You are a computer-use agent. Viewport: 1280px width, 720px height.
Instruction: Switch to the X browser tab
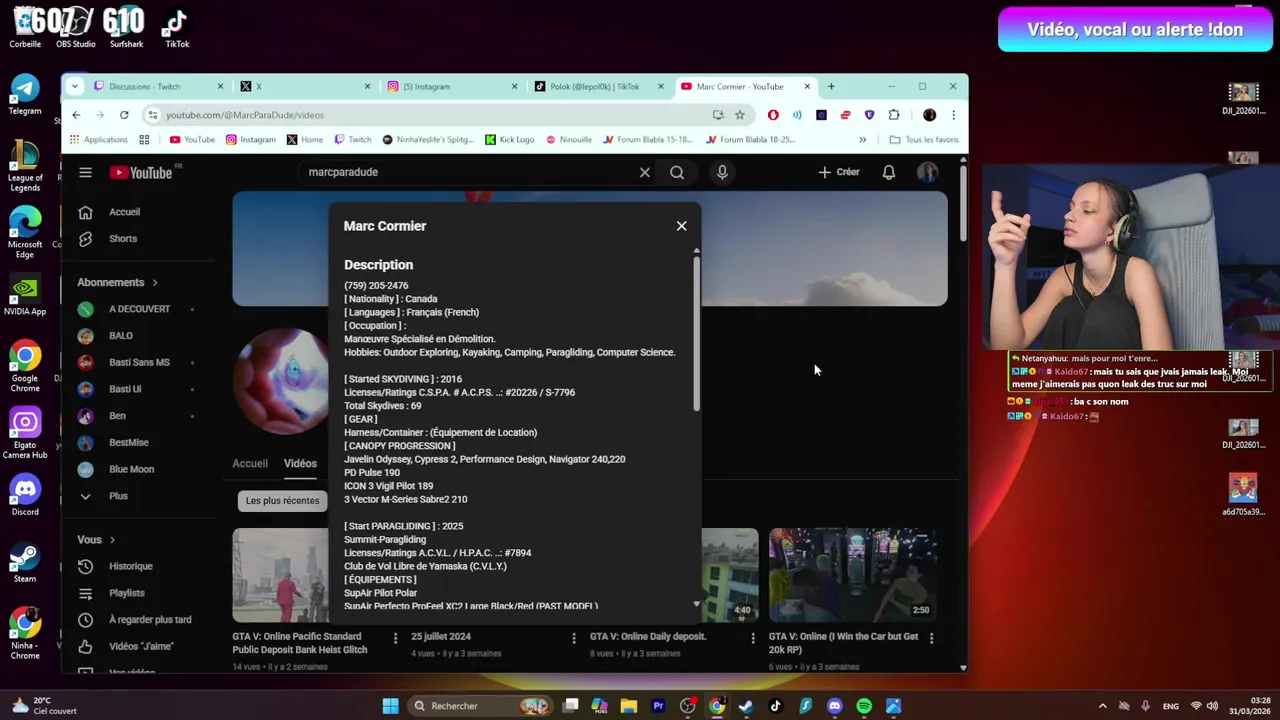(305, 86)
